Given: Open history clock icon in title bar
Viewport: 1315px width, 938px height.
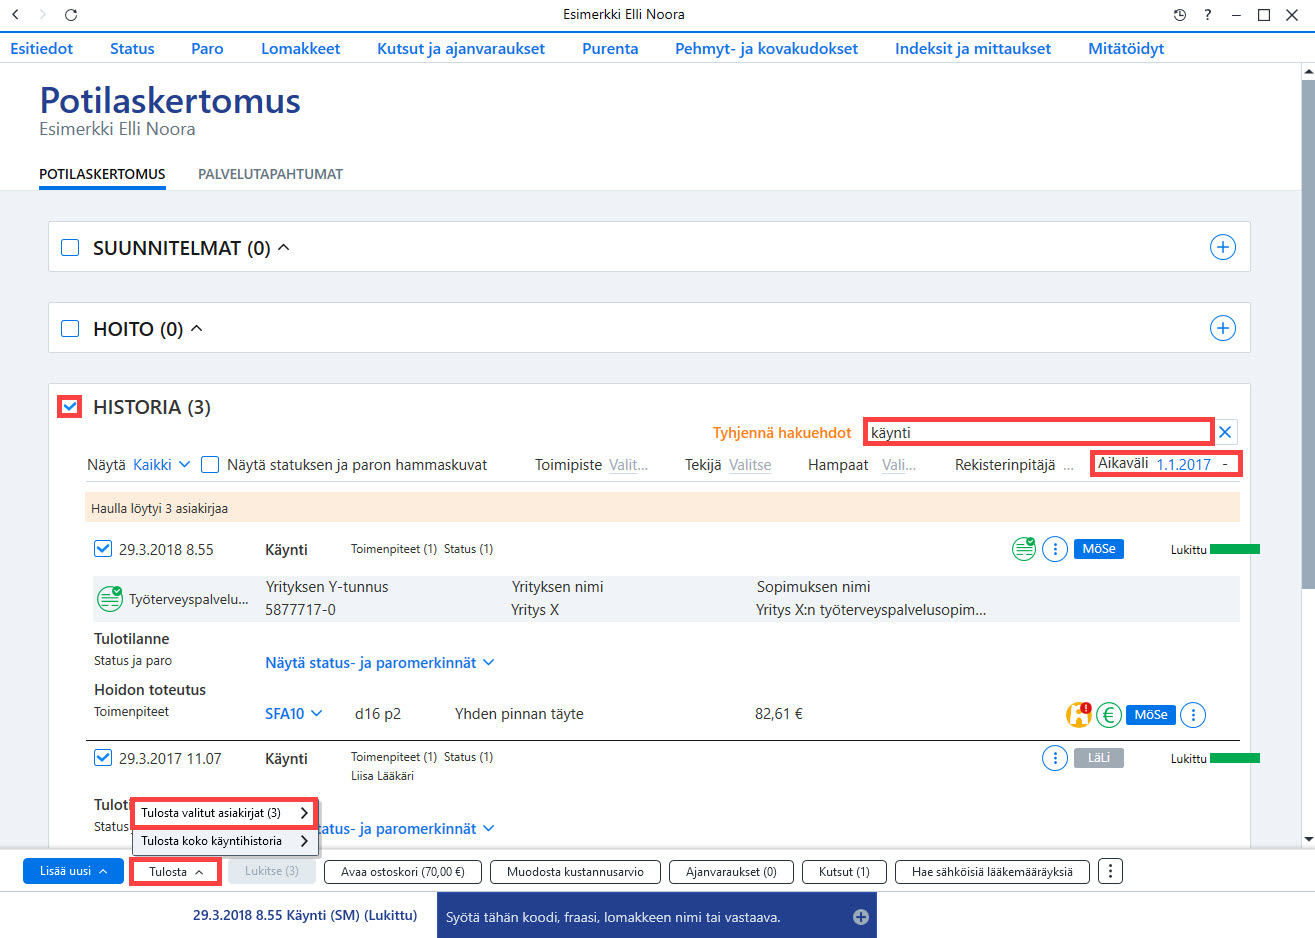Looking at the screenshot, I should tap(1180, 15).
